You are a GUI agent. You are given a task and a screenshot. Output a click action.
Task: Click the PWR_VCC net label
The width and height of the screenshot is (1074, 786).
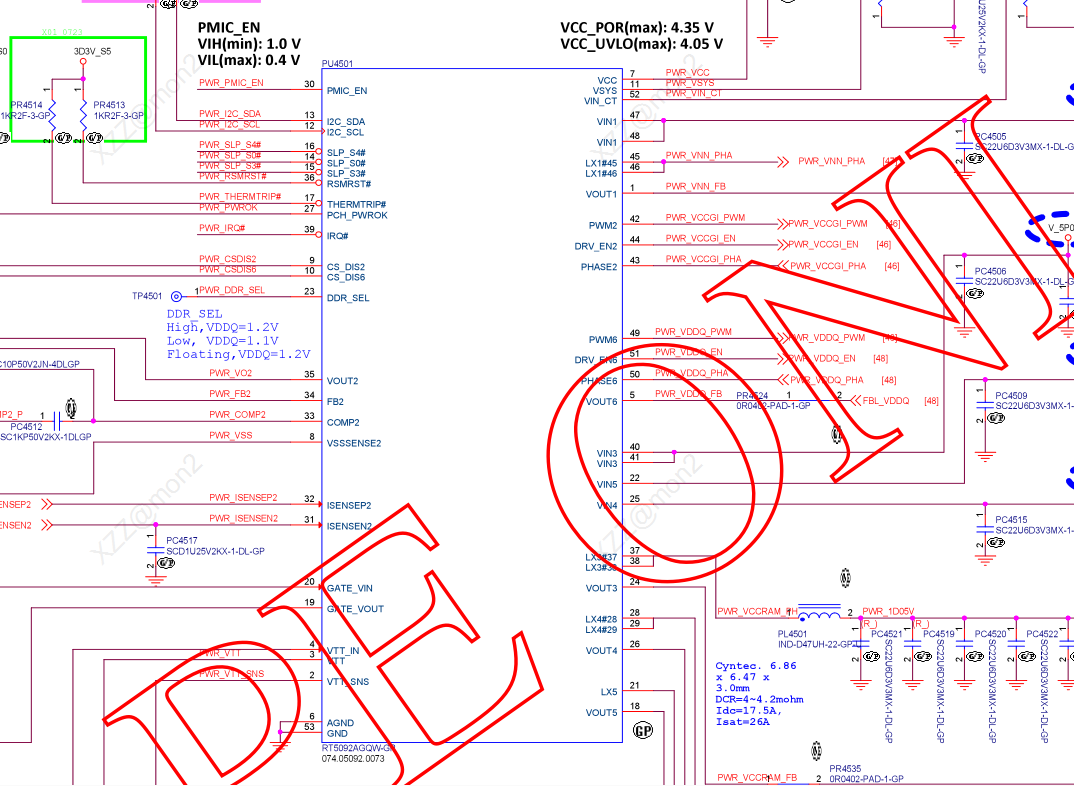[688, 73]
